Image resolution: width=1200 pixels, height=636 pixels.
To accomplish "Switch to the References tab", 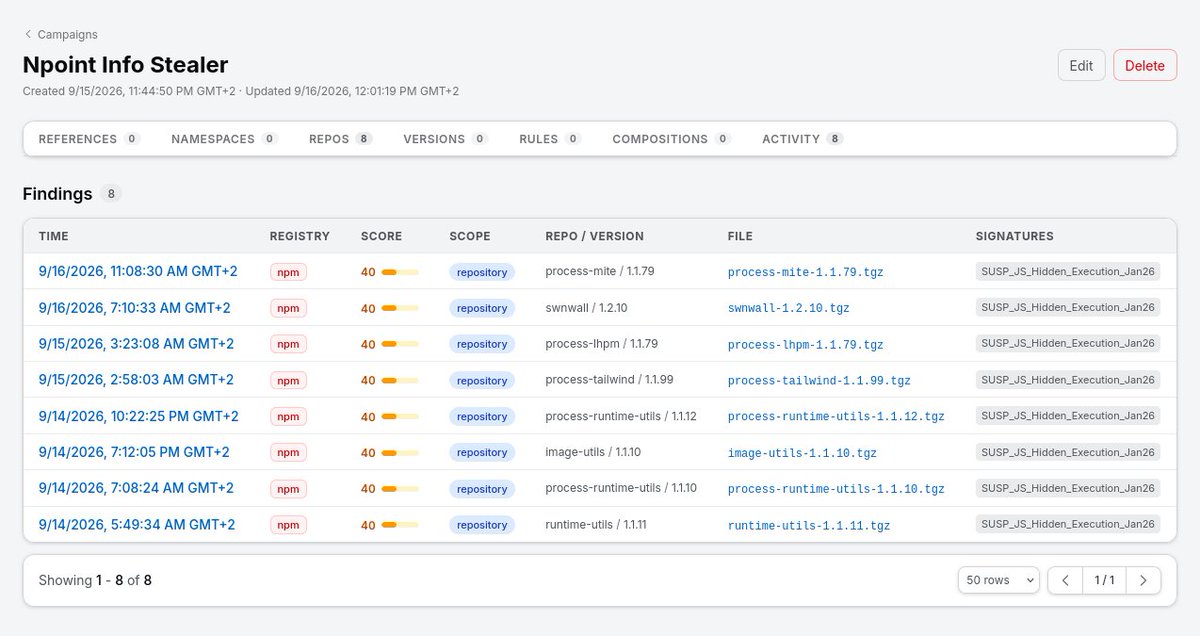I will coord(89,139).
